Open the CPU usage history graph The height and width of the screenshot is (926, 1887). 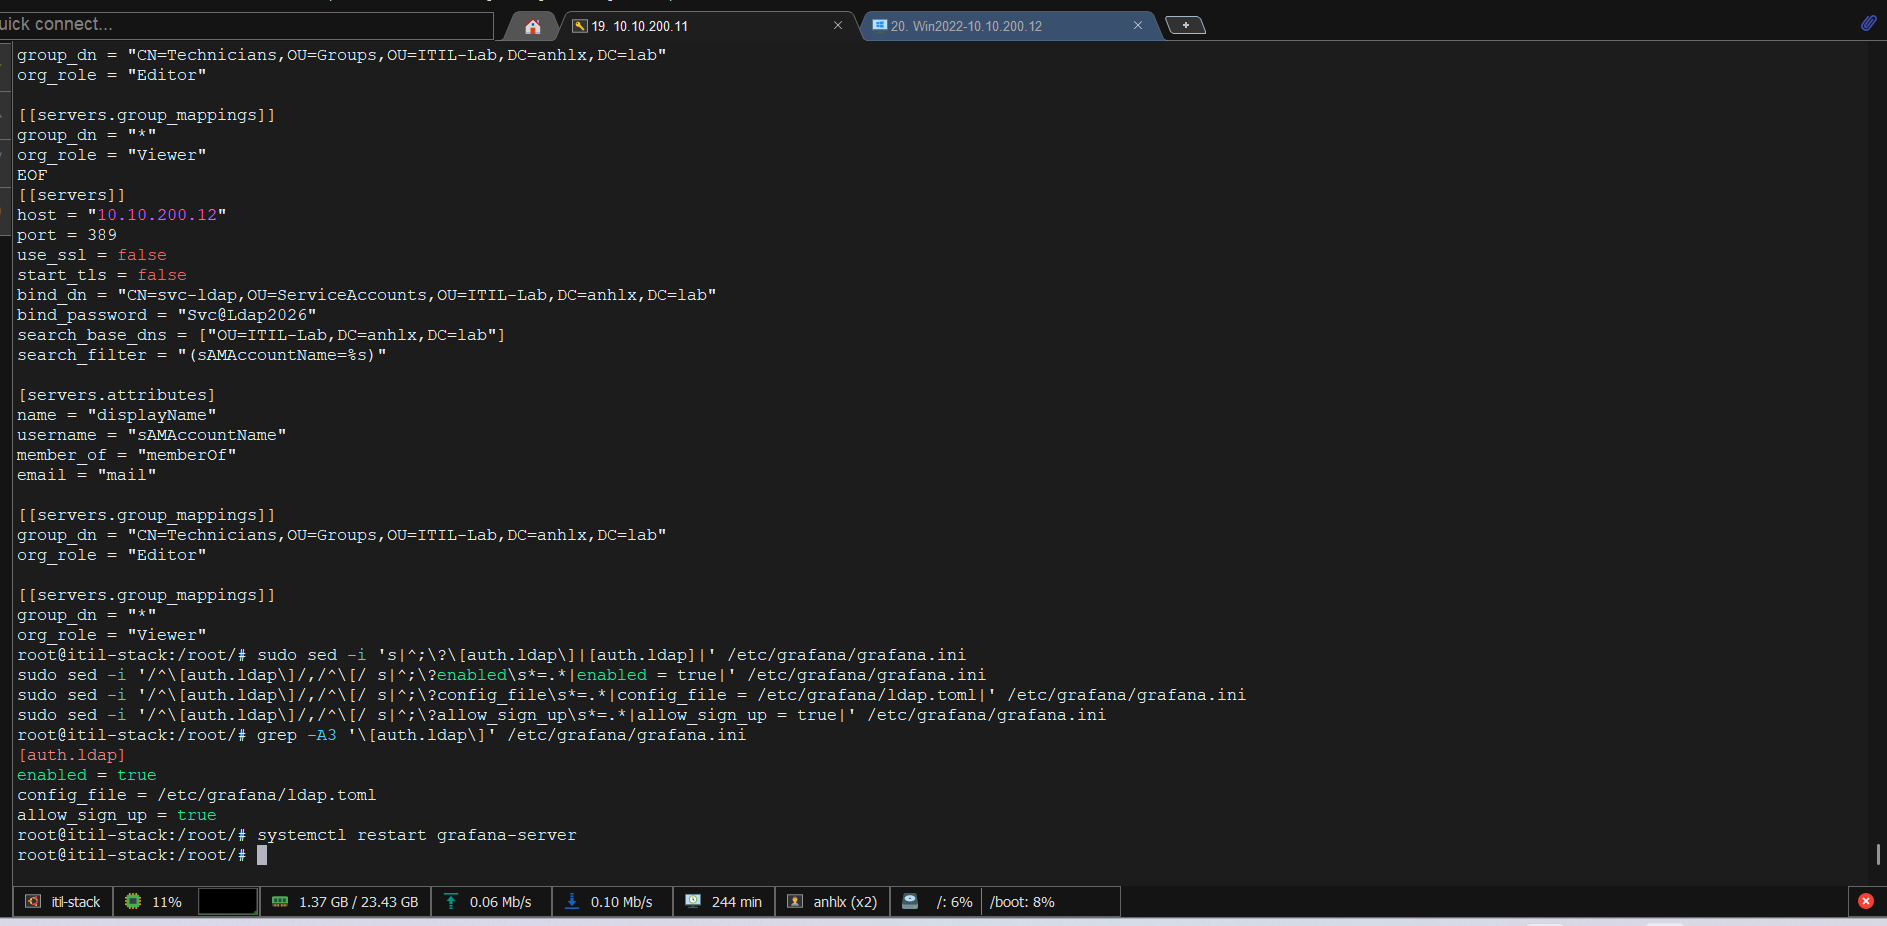[x=228, y=901]
